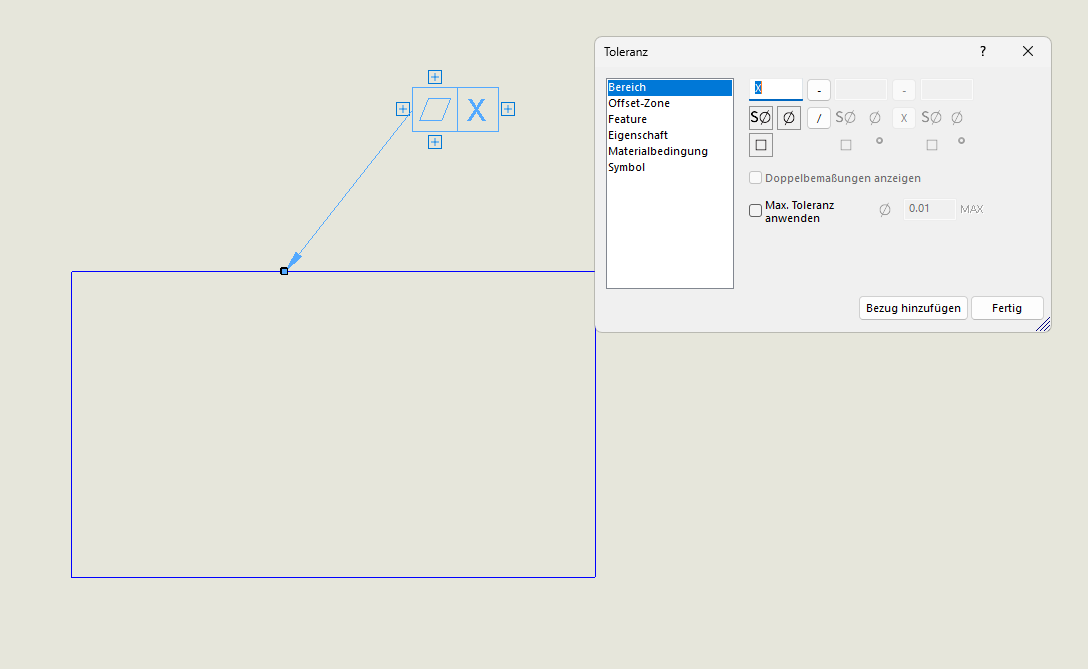1088x669 pixels.
Task: Select the flatness parallelogram symbol cell
Action: 435,110
